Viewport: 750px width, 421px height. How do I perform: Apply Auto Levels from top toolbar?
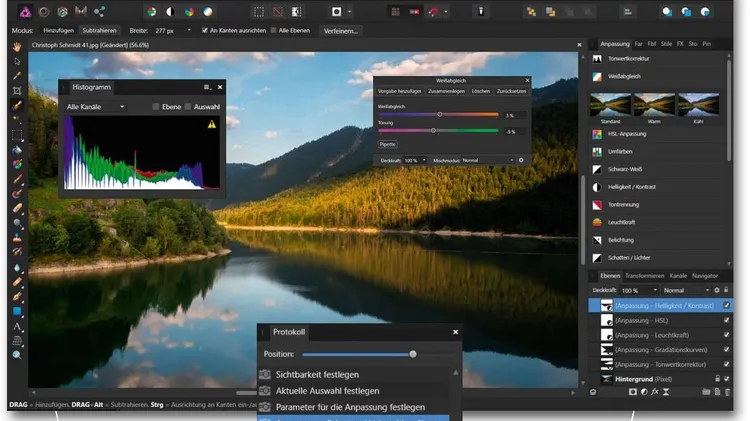tap(152, 12)
